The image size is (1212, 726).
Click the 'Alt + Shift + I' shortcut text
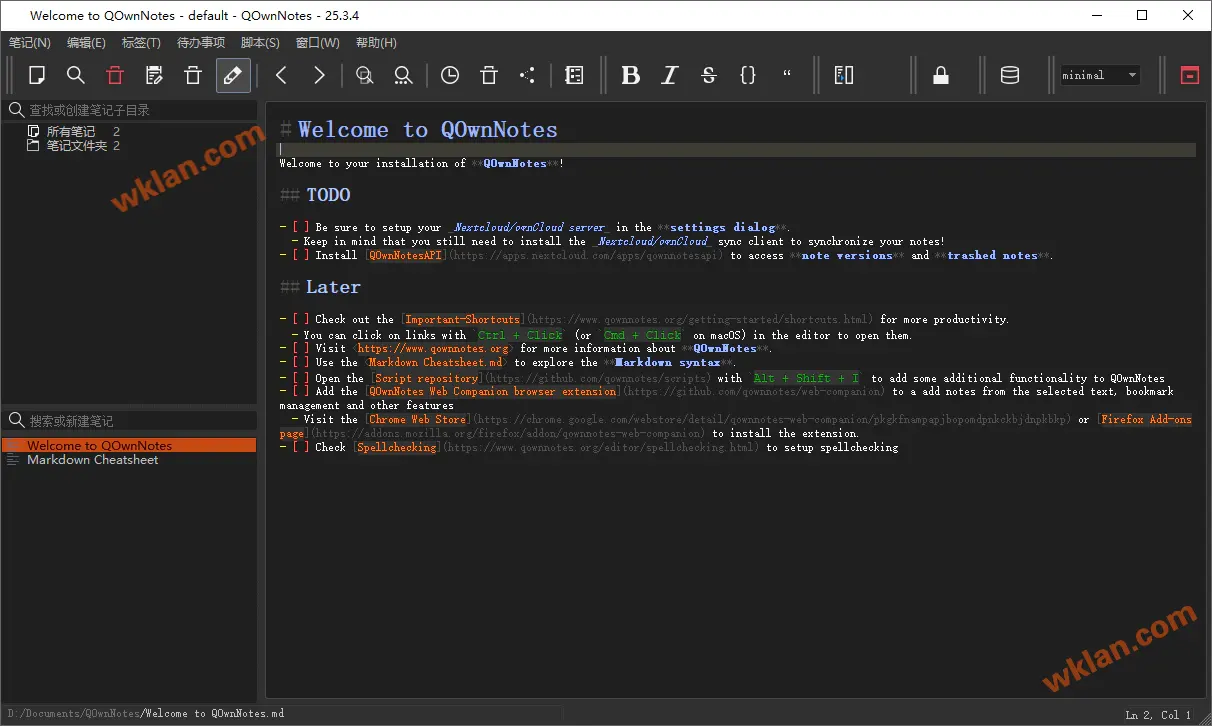click(806, 379)
